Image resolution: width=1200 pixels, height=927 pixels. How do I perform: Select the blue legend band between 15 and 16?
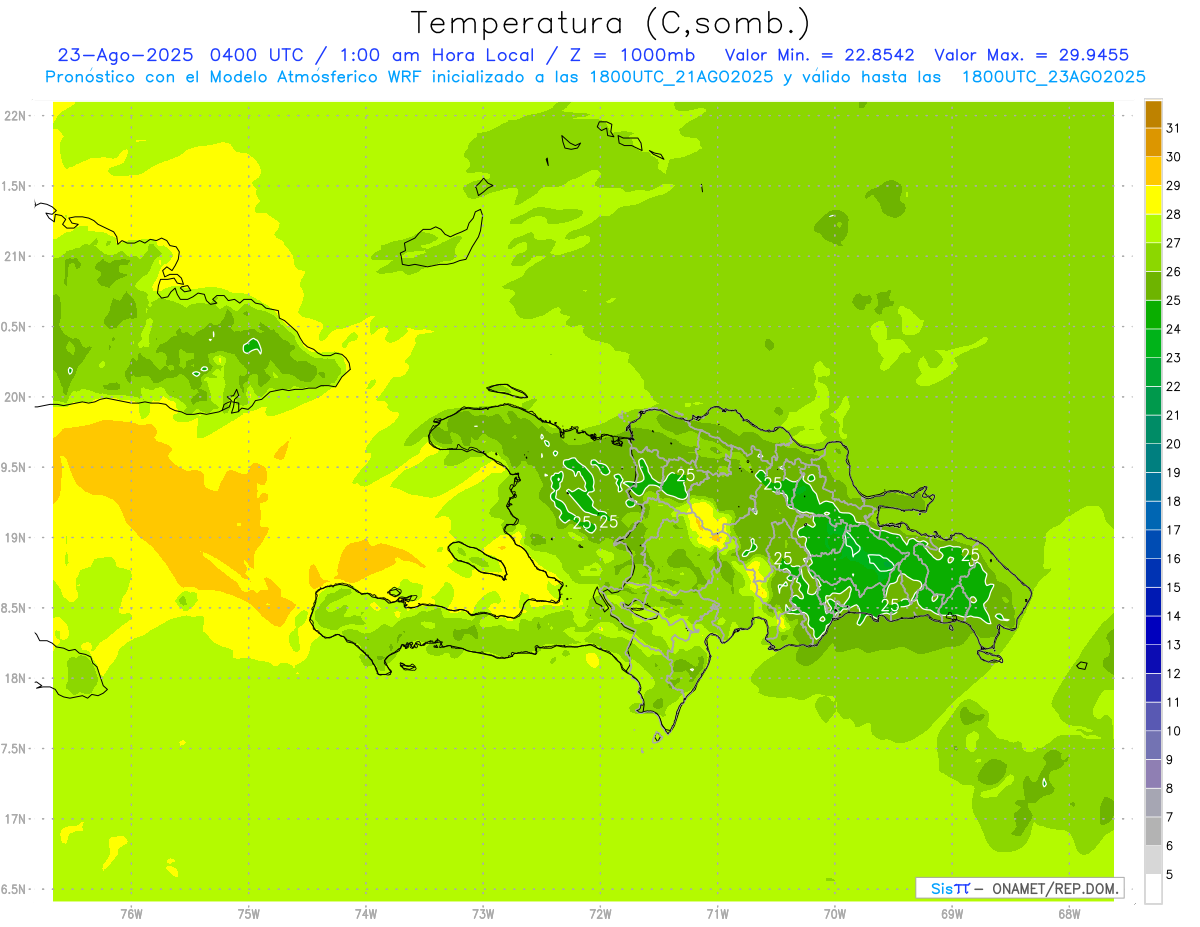click(1153, 573)
